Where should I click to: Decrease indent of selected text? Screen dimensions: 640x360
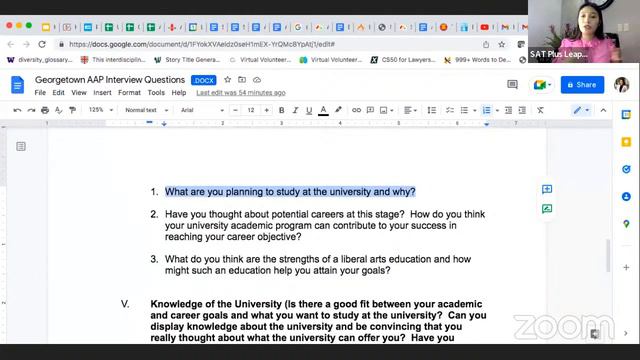[x=508, y=110]
